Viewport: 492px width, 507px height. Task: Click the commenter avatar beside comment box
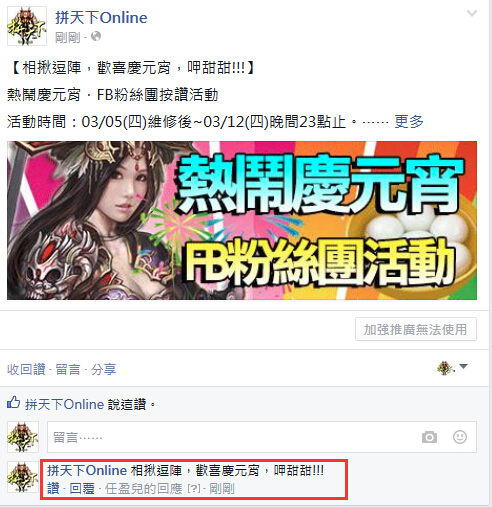coord(23,437)
